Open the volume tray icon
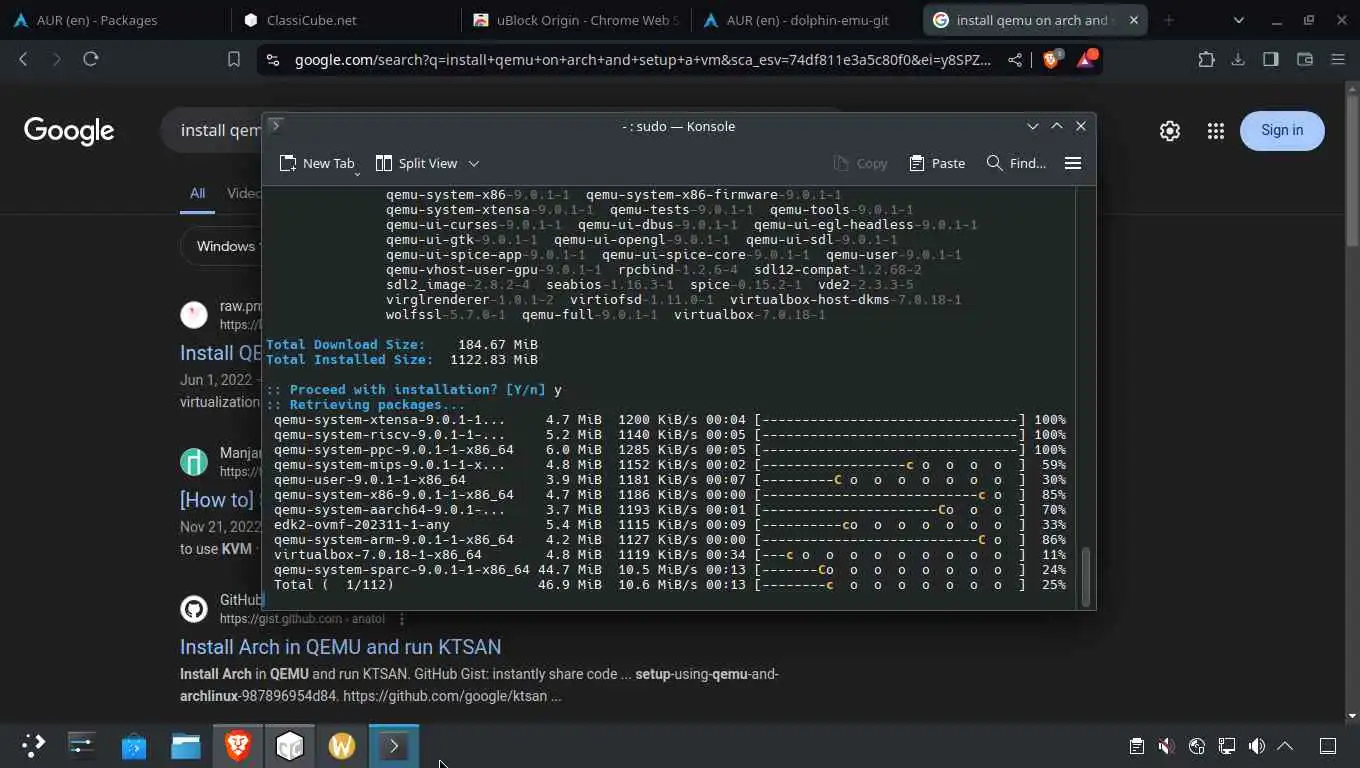 click(1256, 746)
